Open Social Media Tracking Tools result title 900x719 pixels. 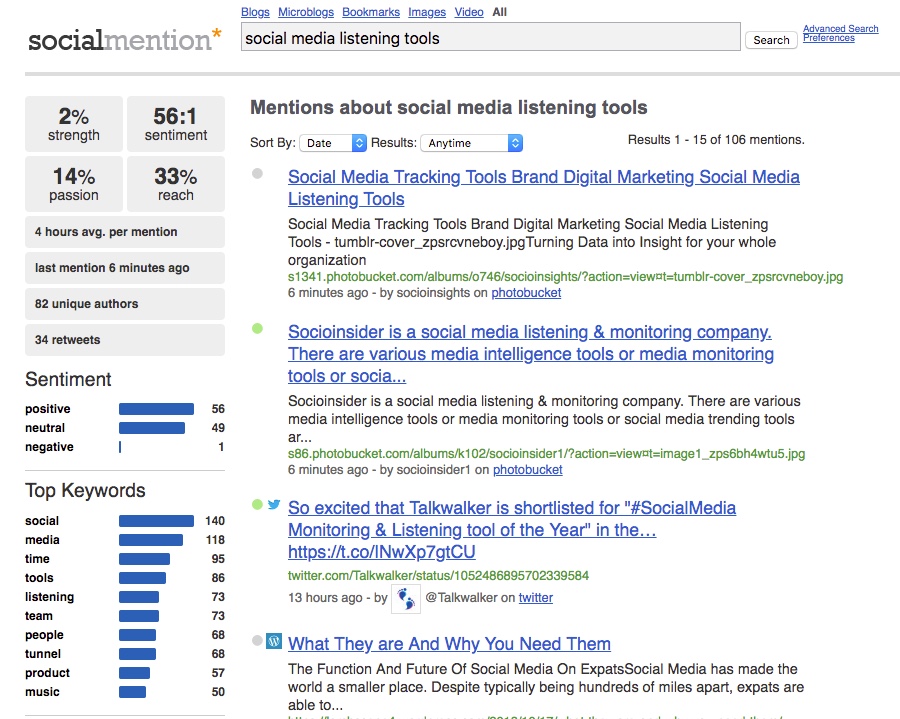click(544, 188)
